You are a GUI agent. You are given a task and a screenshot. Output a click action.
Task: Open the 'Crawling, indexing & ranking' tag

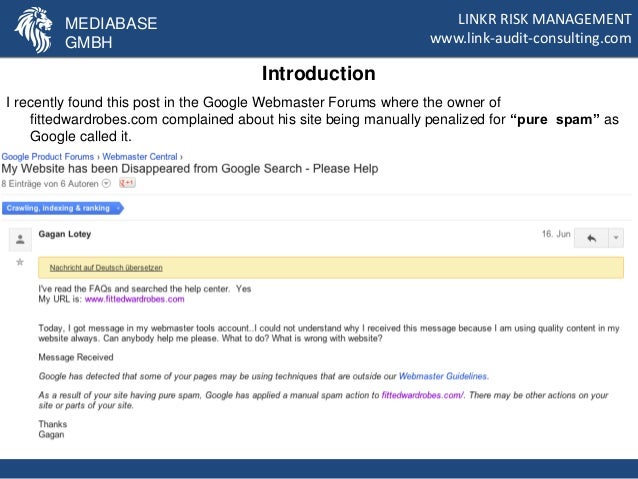point(63,208)
